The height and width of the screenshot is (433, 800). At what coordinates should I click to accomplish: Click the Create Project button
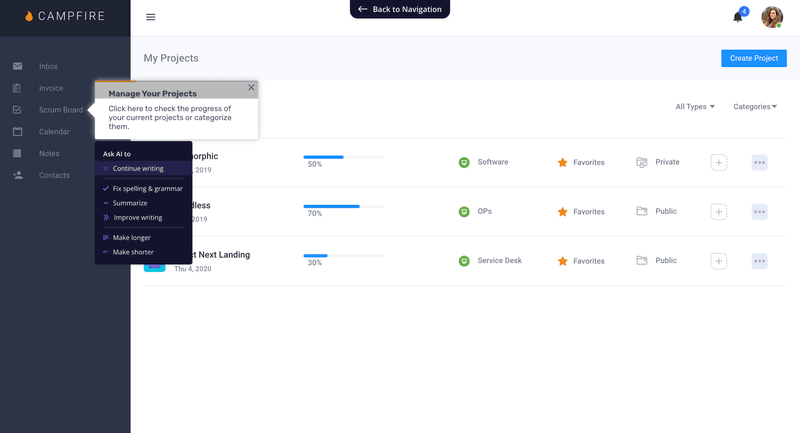(x=753, y=58)
